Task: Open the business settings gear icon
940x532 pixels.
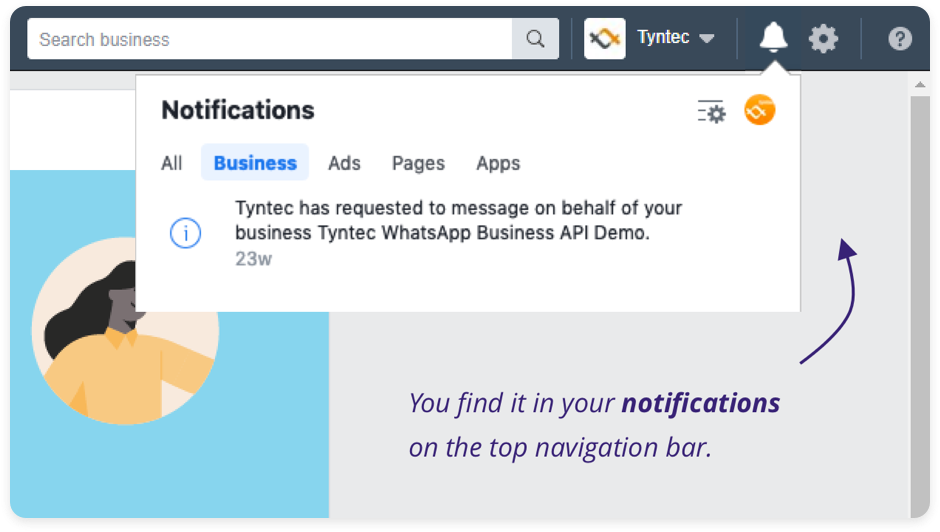Action: point(823,39)
